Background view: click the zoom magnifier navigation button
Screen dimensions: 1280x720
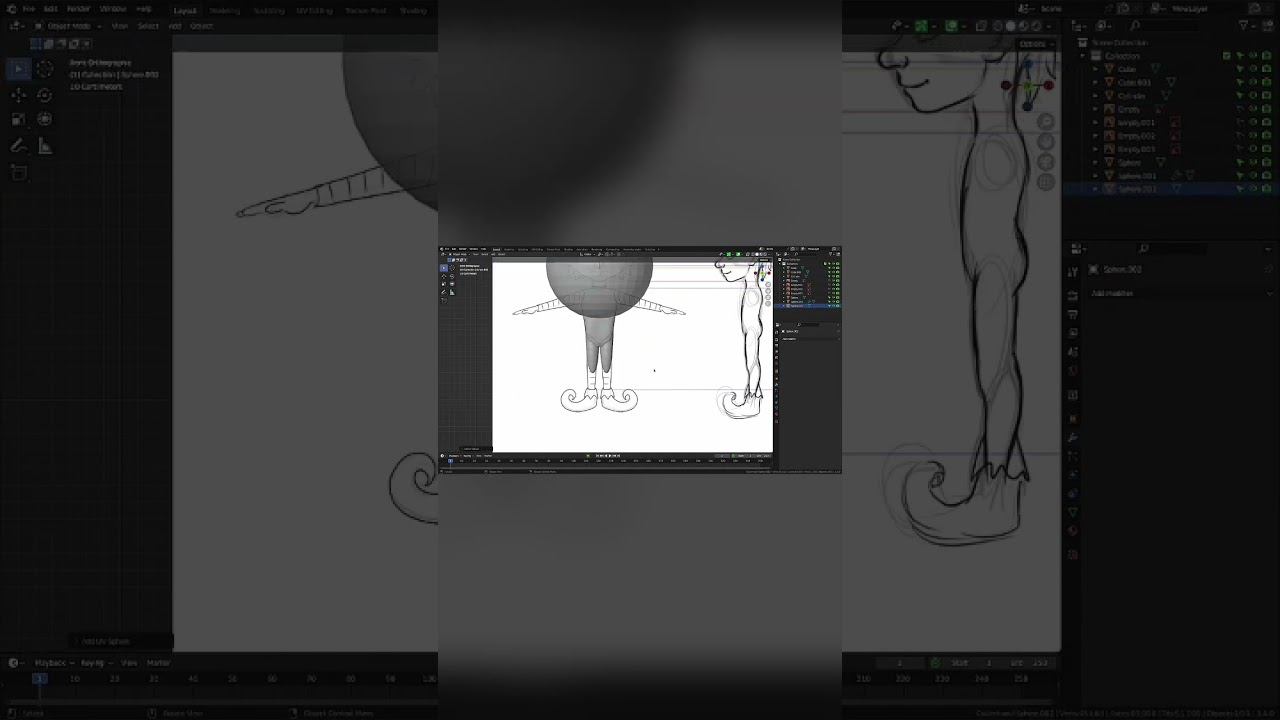pos(1046,122)
